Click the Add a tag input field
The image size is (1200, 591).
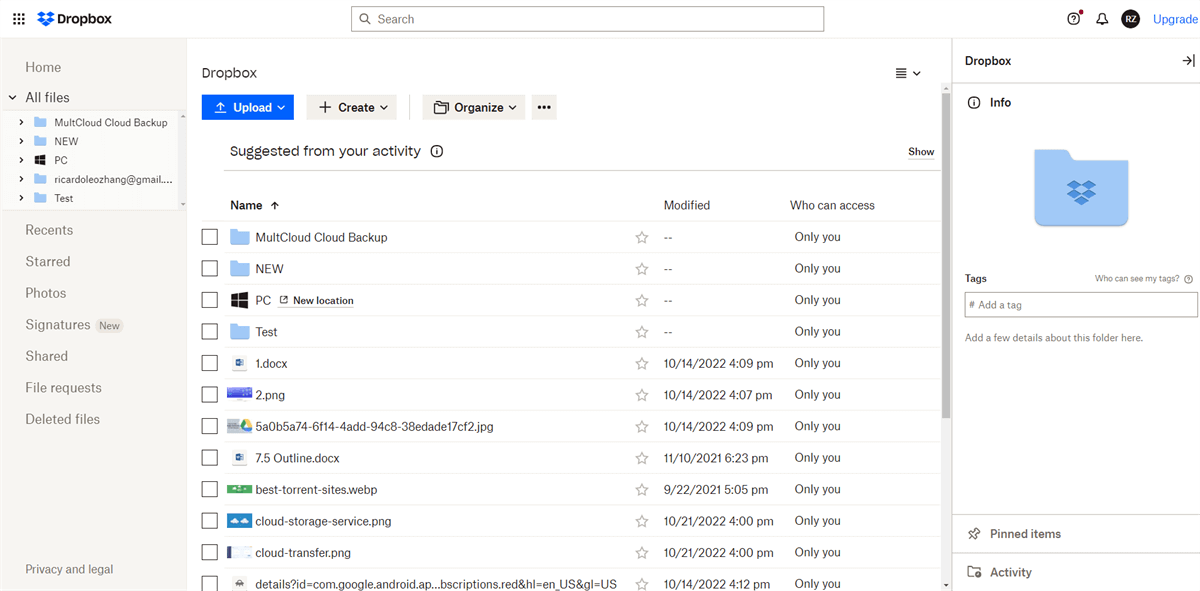tap(1080, 305)
